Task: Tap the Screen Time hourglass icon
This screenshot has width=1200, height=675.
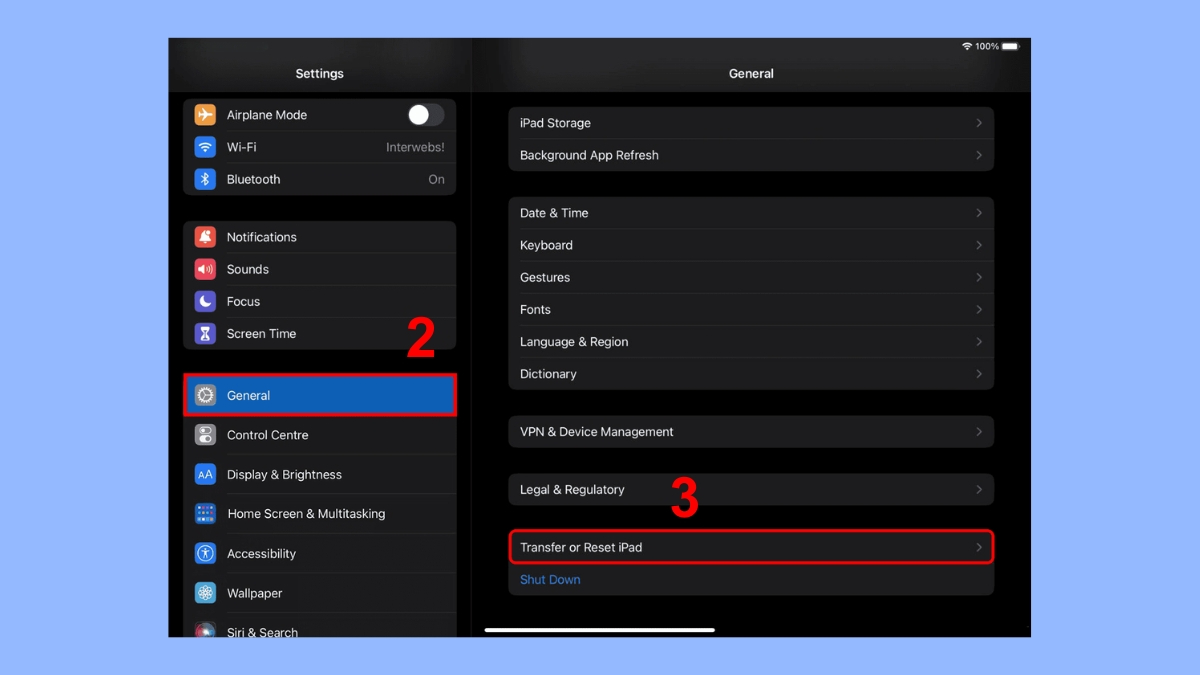Action: 205,334
